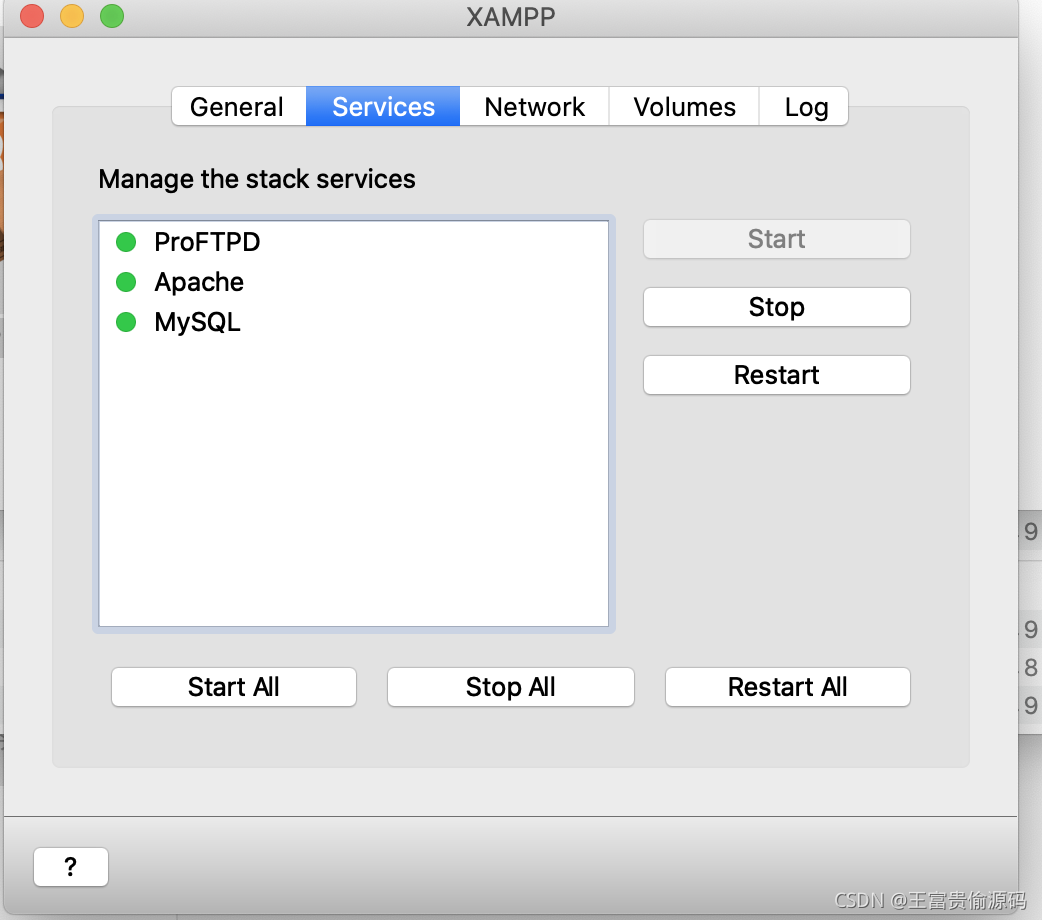Open help with the question mark button
This screenshot has width=1042, height=920.
click(70, 867)
